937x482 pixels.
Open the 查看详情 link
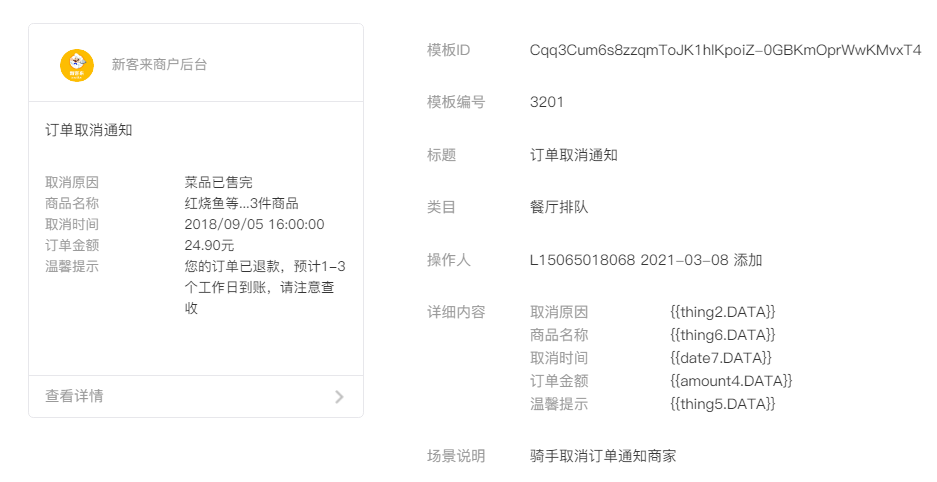coord(74,396)
